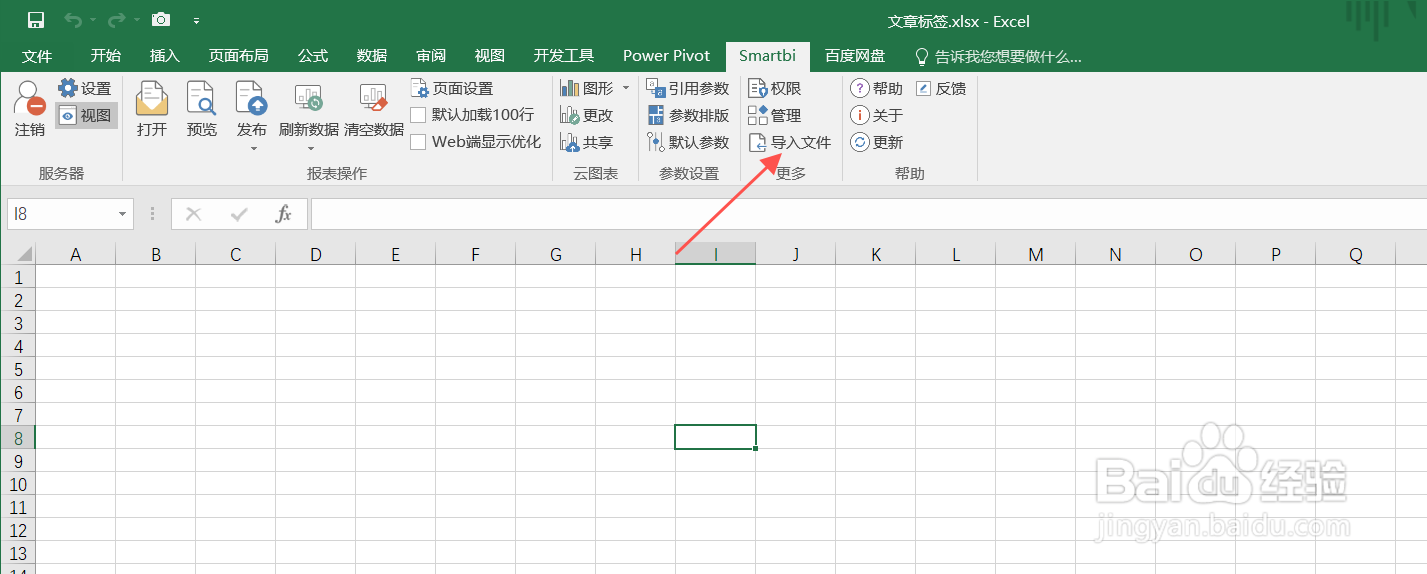Click the Save icon in quick access toolbar
Viewport: 1427px width, 574px height.
click(35, 20)
